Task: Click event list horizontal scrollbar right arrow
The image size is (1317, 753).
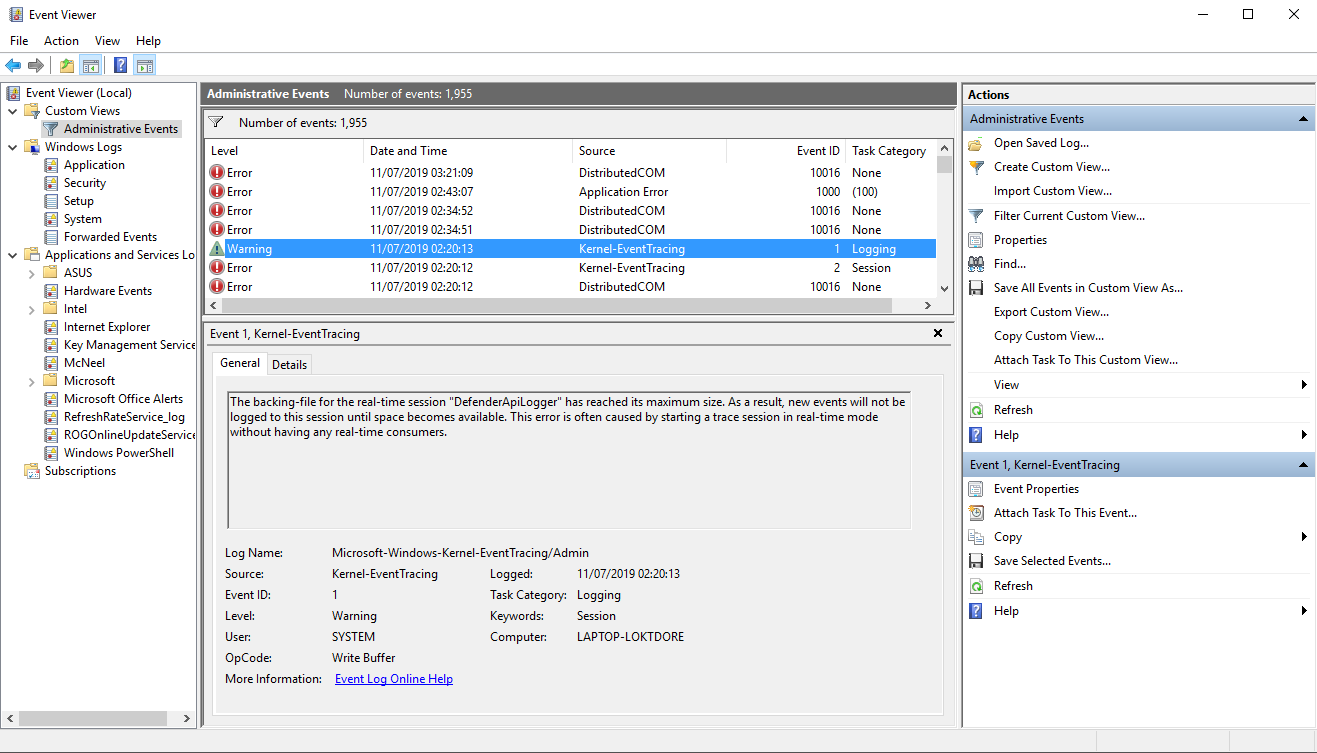Action: pos(928,305)
